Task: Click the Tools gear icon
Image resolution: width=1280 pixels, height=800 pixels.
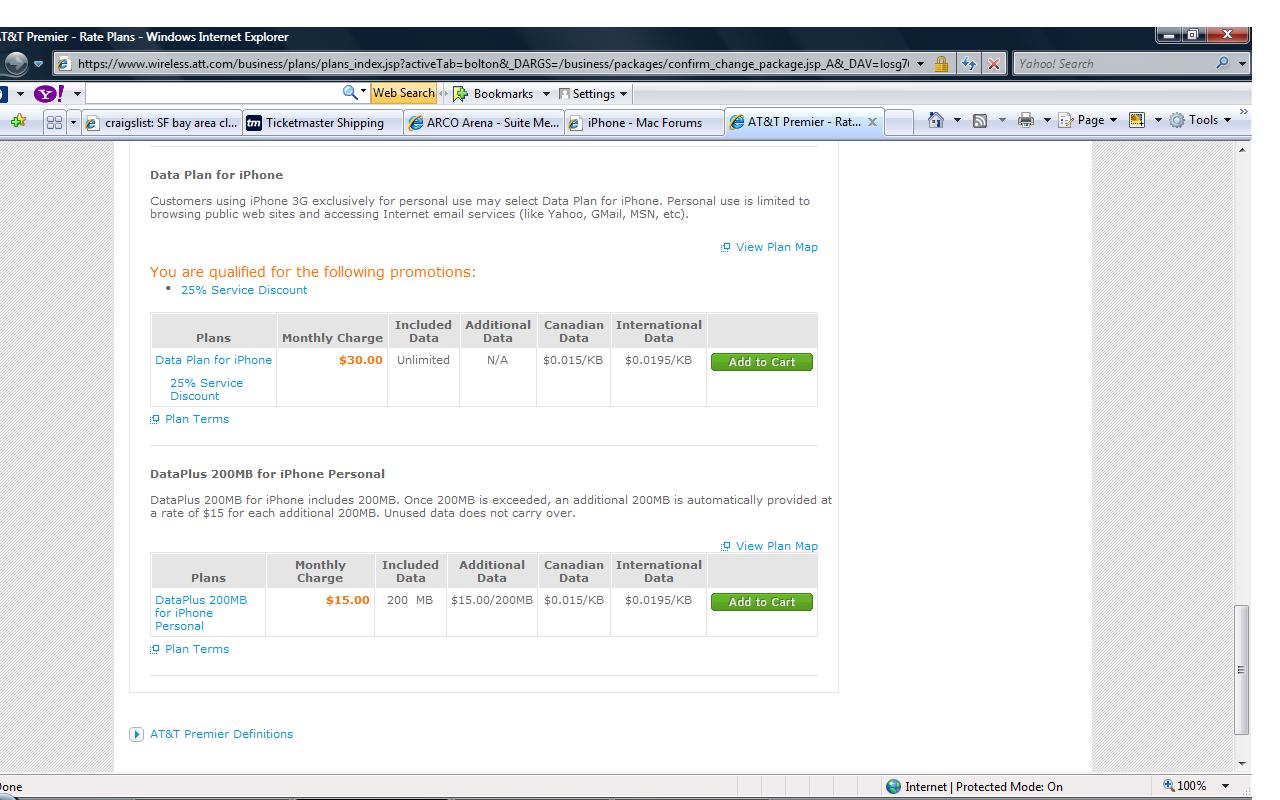Action: (x=1176, y=120)
